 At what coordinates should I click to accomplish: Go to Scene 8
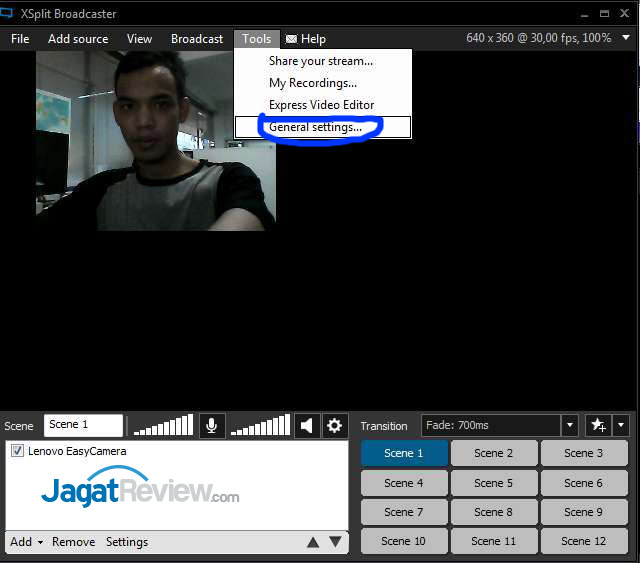(x=494, y=512)
